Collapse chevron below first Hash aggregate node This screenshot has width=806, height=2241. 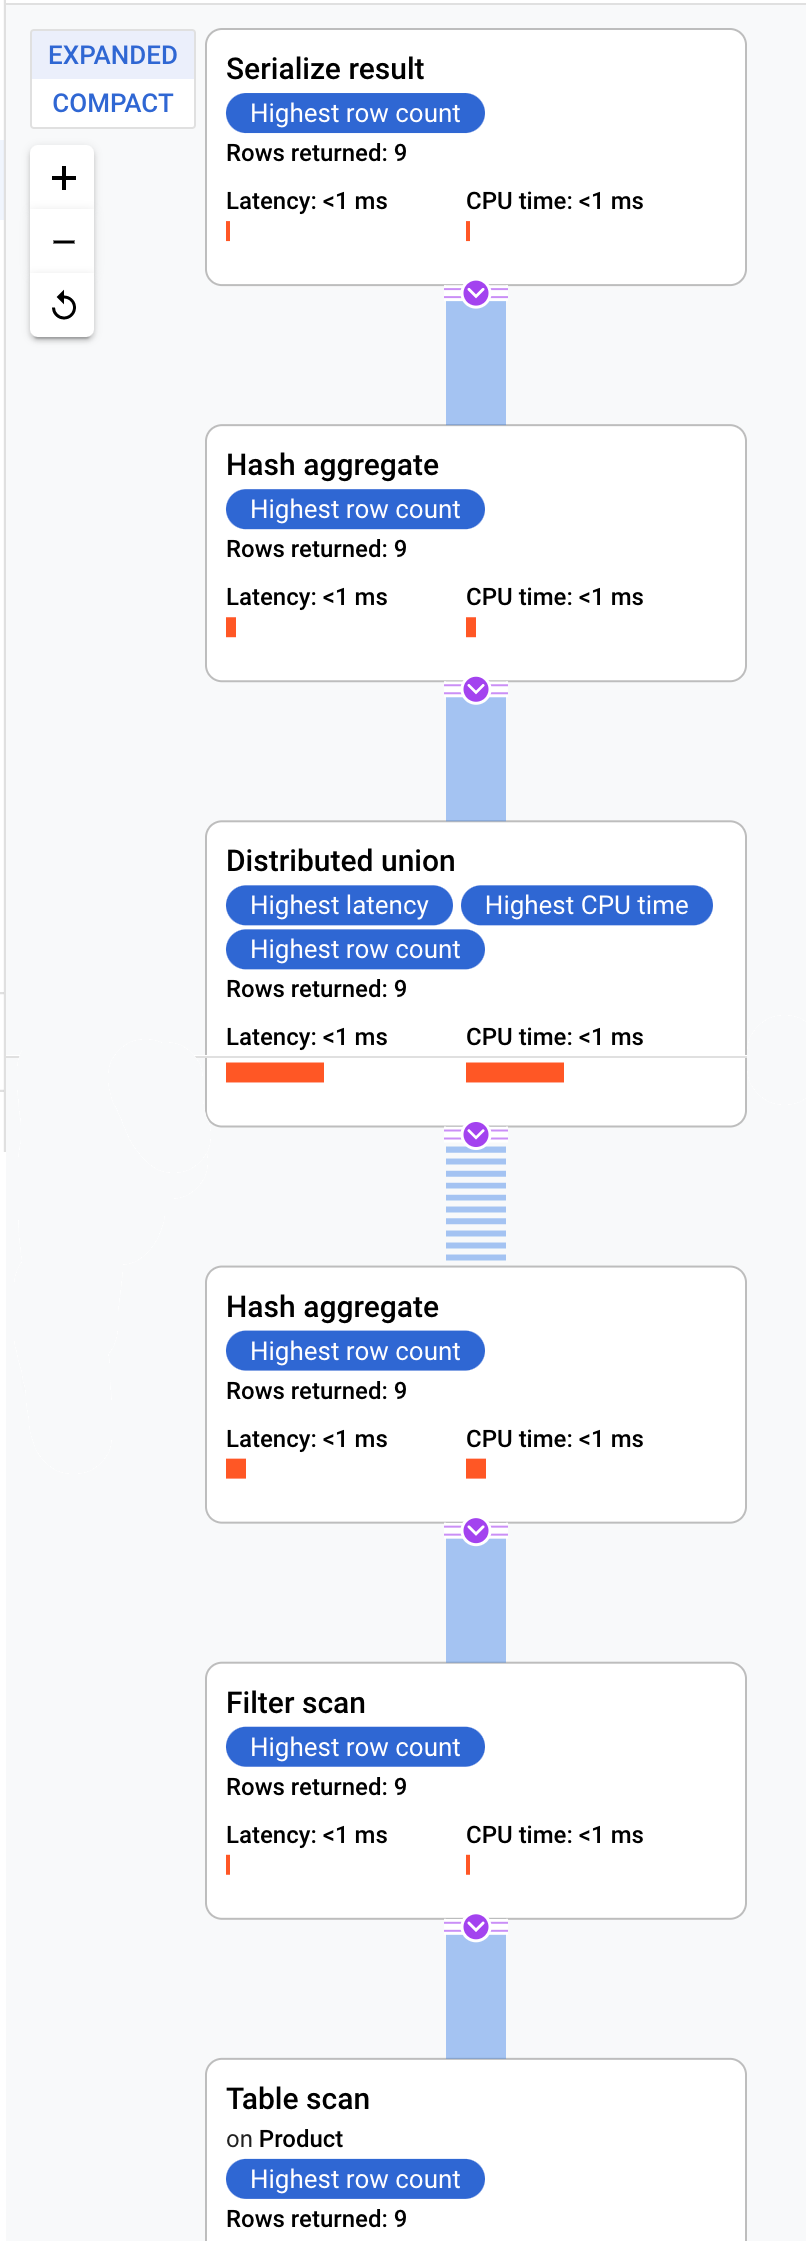(x=476, y=689)
